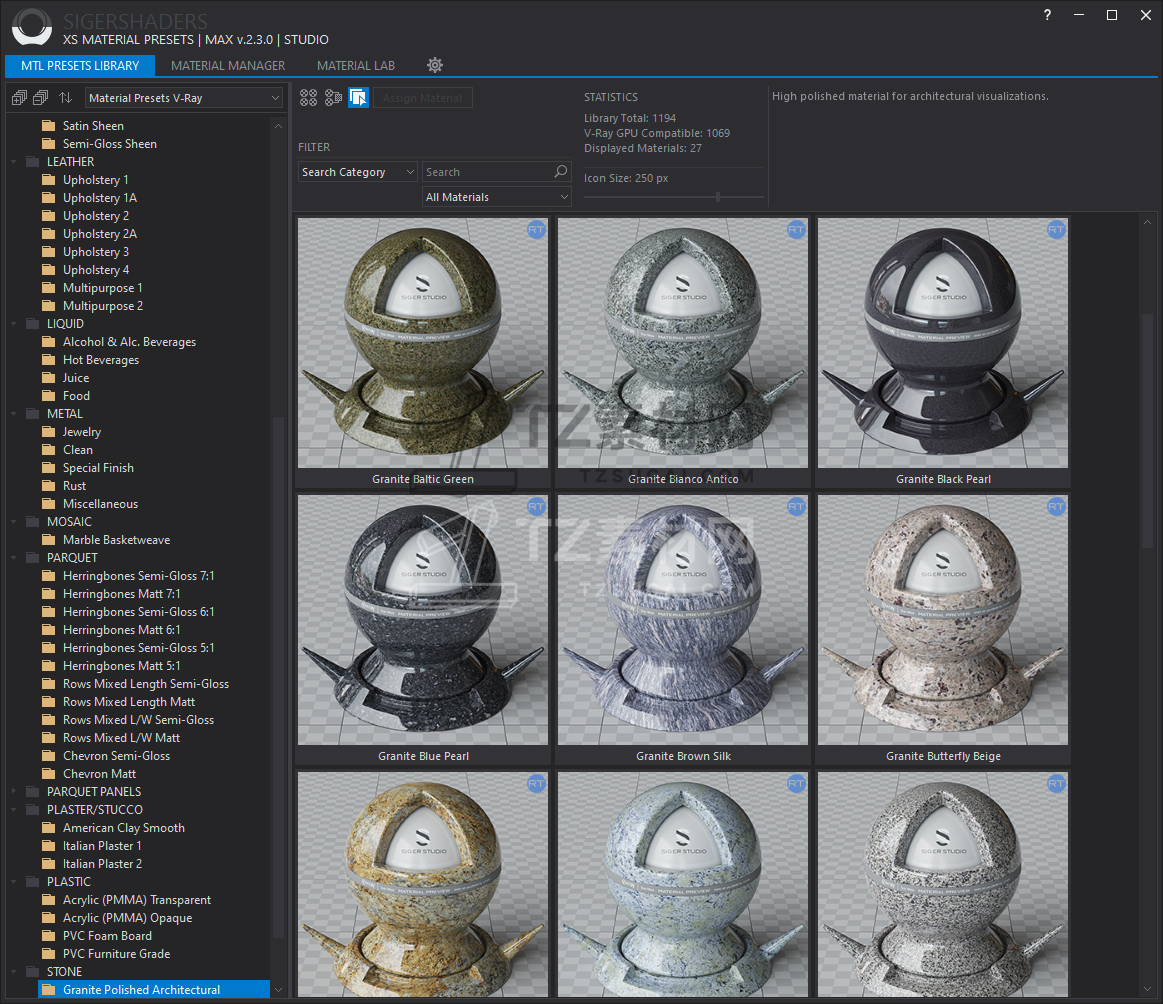Viewport: 1163px width, 1004px height.
Task: Collapse the LIQUID category
Action: [x=13, y=324]
